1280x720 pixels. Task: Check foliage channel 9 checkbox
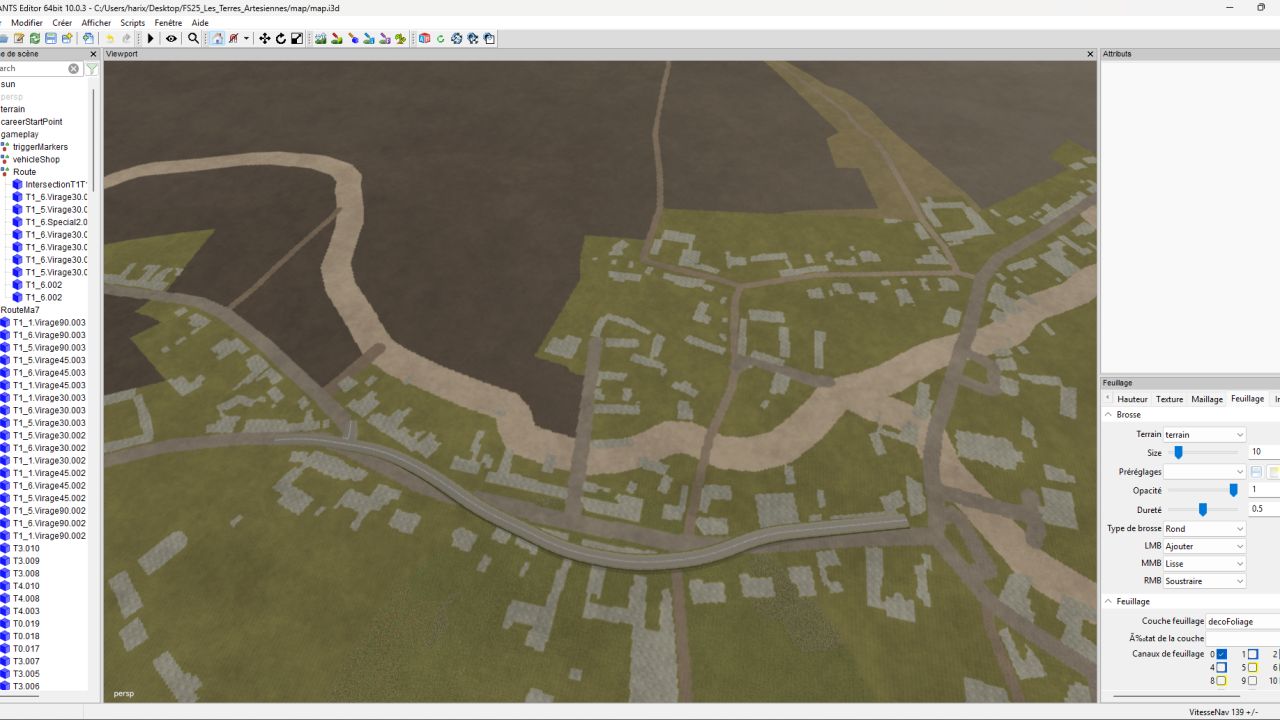pyautogui.click(x=1253, y=681)
